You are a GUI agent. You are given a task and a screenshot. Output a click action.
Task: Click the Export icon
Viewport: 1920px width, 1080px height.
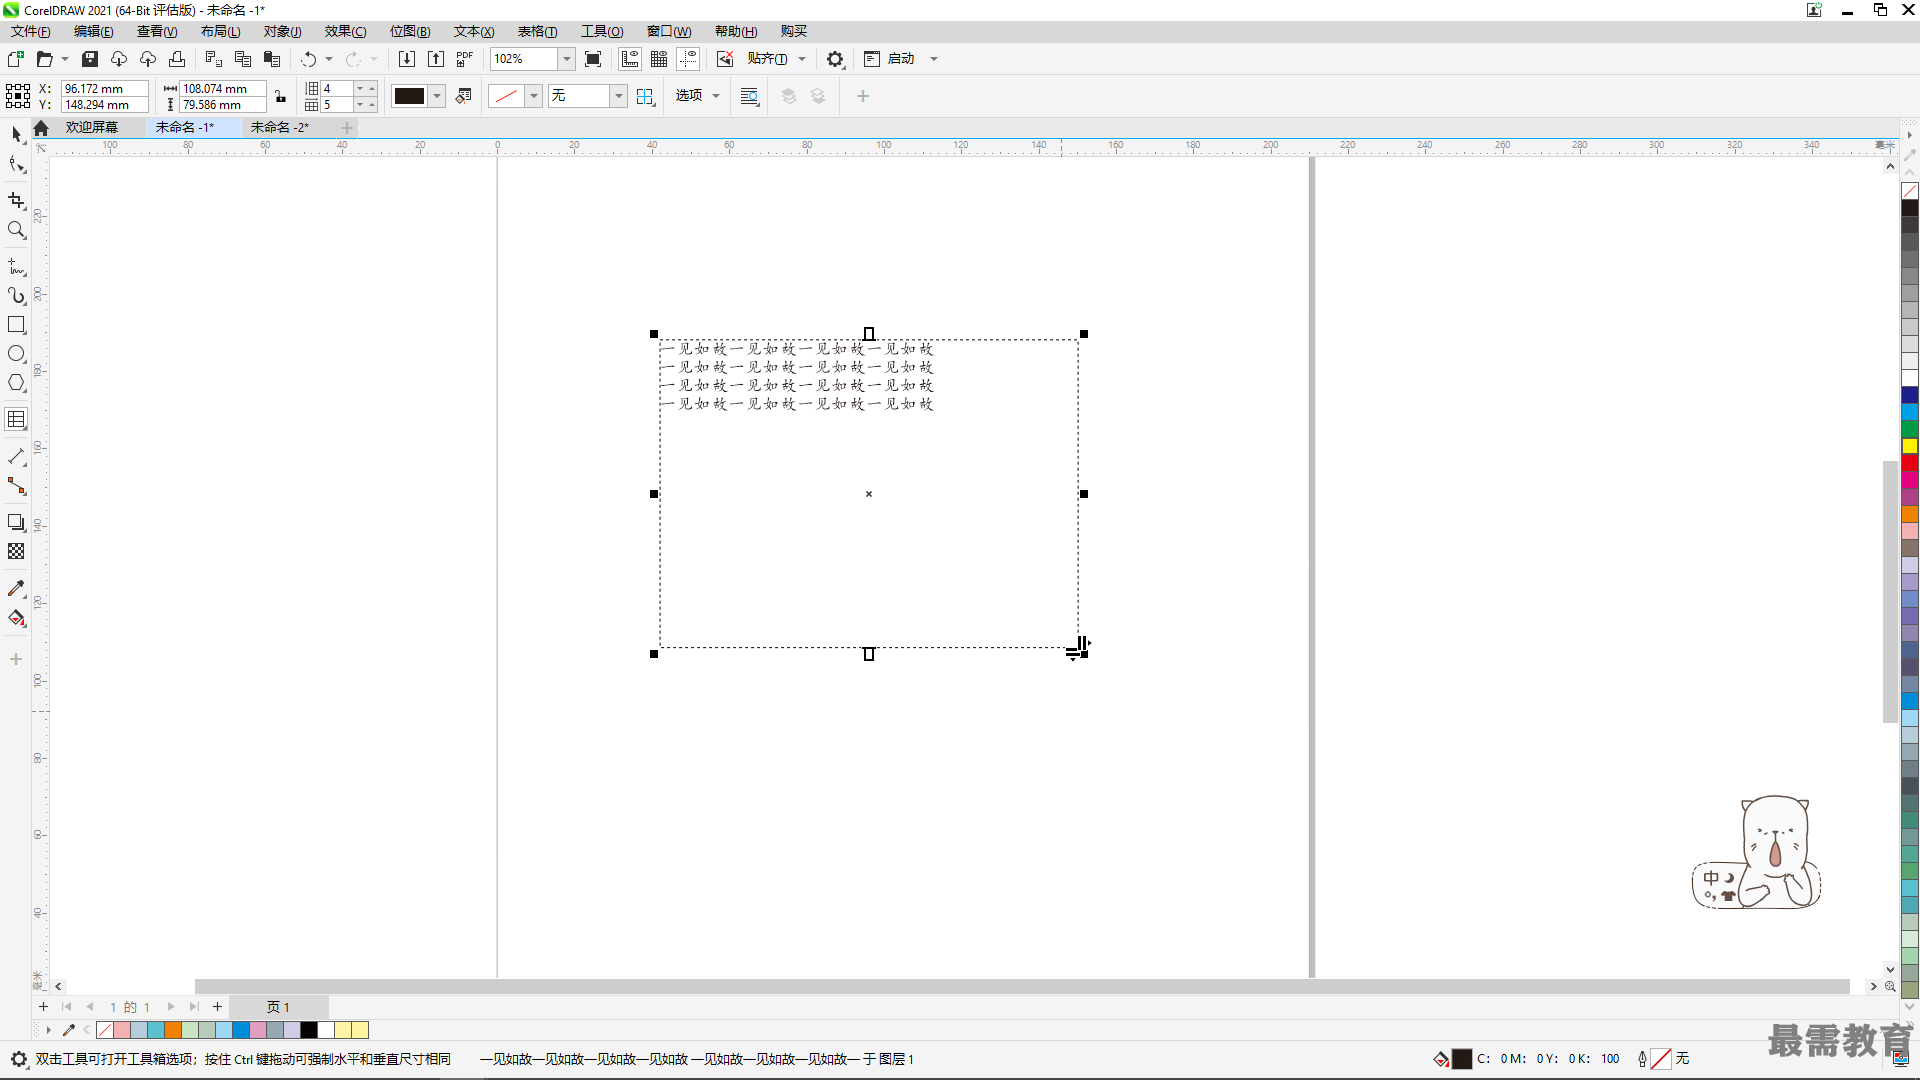pyautogui.click(x=436, y=59)
